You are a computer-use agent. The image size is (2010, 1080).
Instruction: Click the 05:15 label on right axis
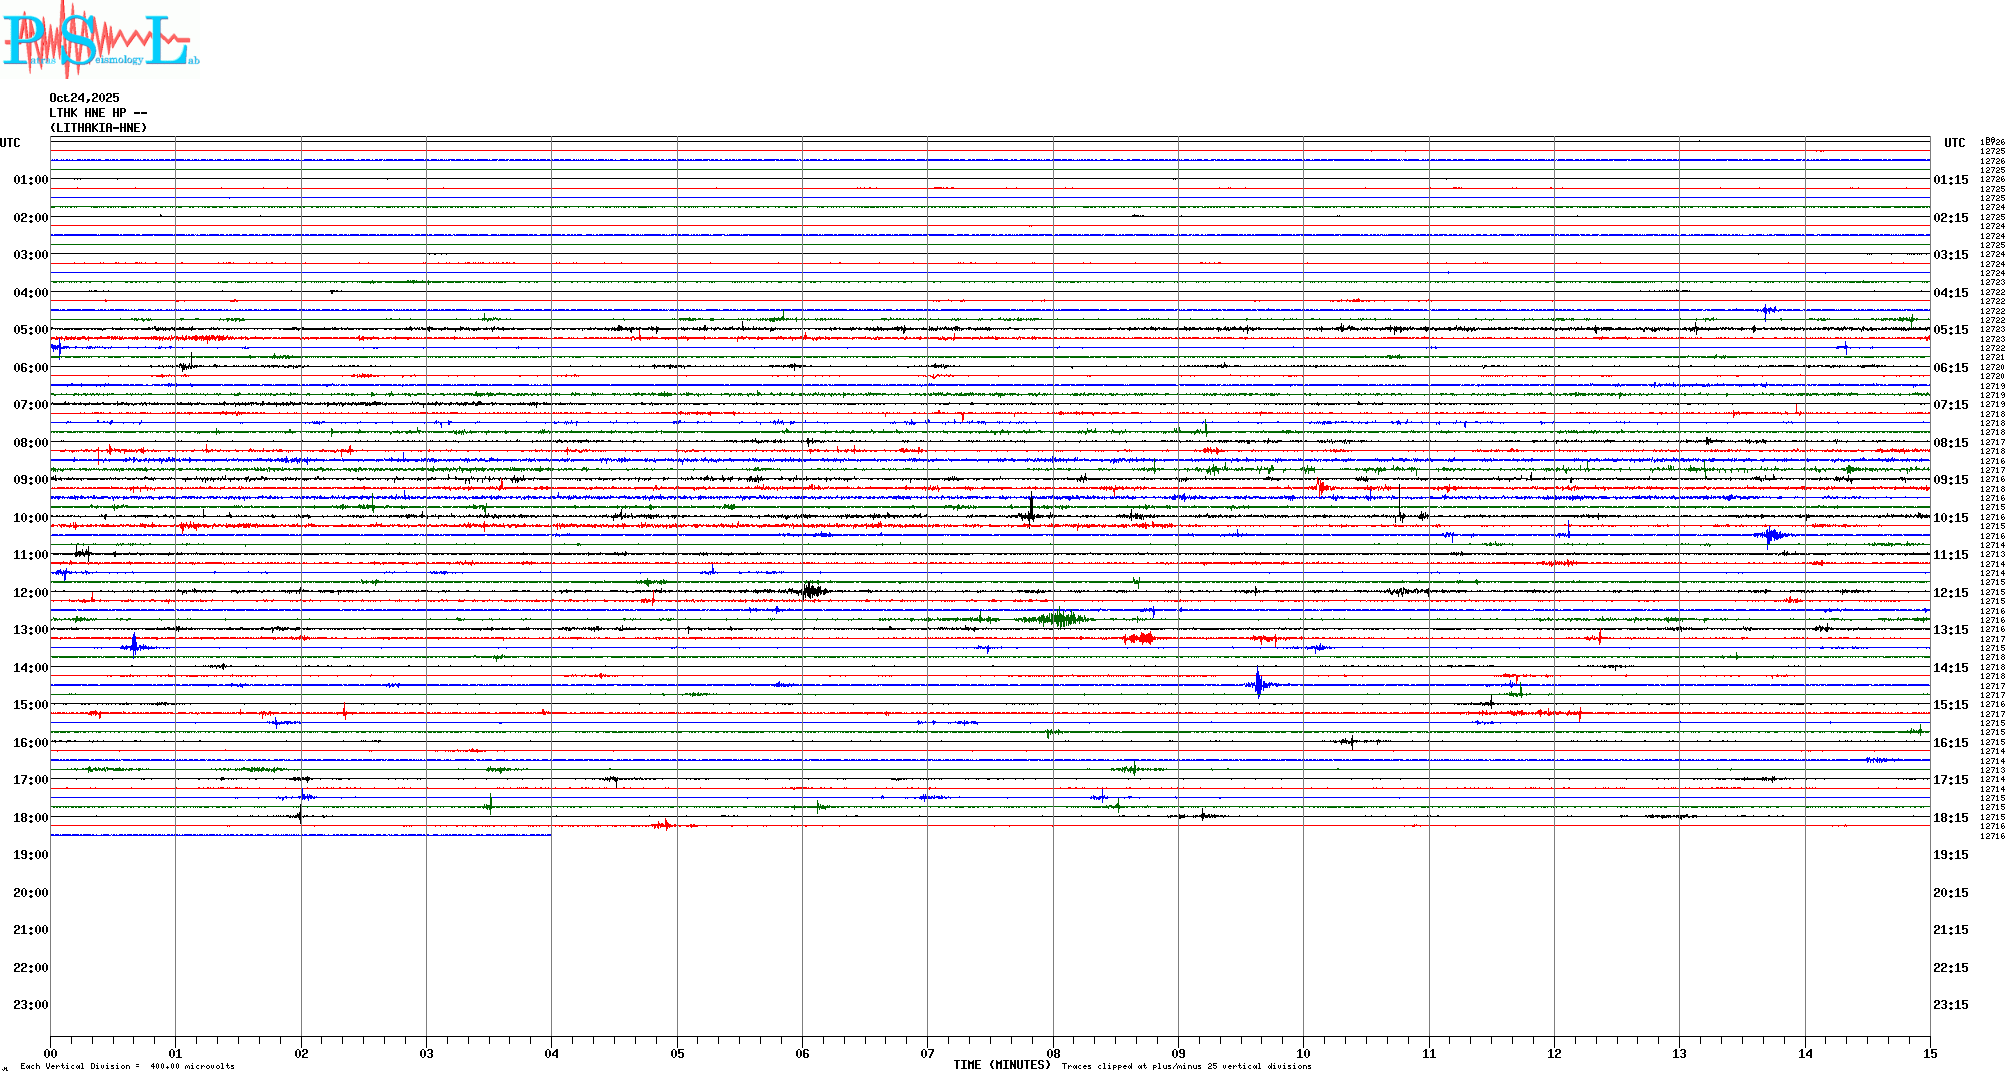pyautogui.click(x=1950, y=330)
